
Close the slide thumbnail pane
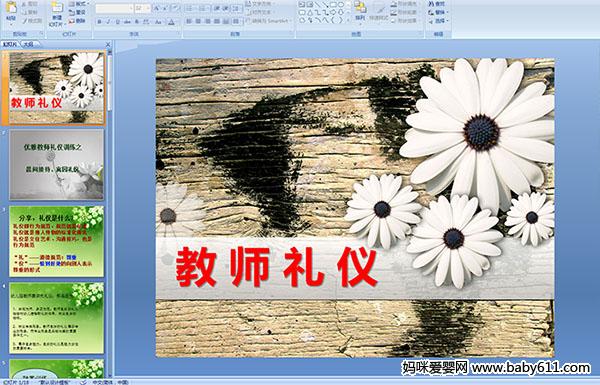108,44
